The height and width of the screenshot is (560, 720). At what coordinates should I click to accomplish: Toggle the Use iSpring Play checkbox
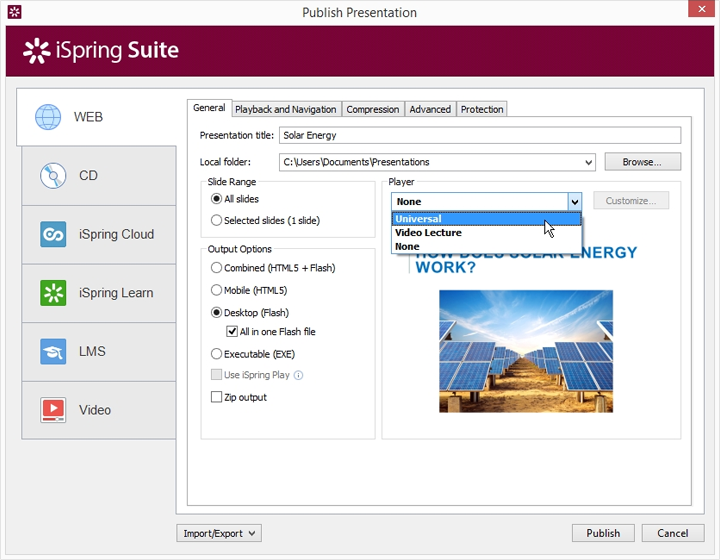click(216, 375)
